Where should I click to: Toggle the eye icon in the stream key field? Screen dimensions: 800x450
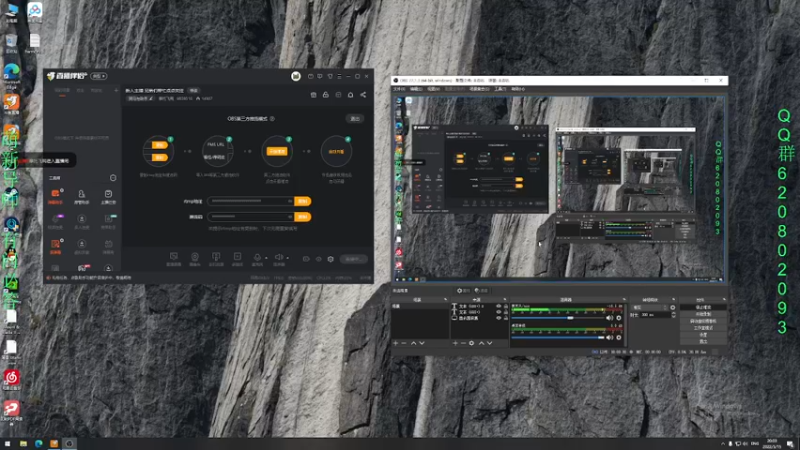[290, 217]
